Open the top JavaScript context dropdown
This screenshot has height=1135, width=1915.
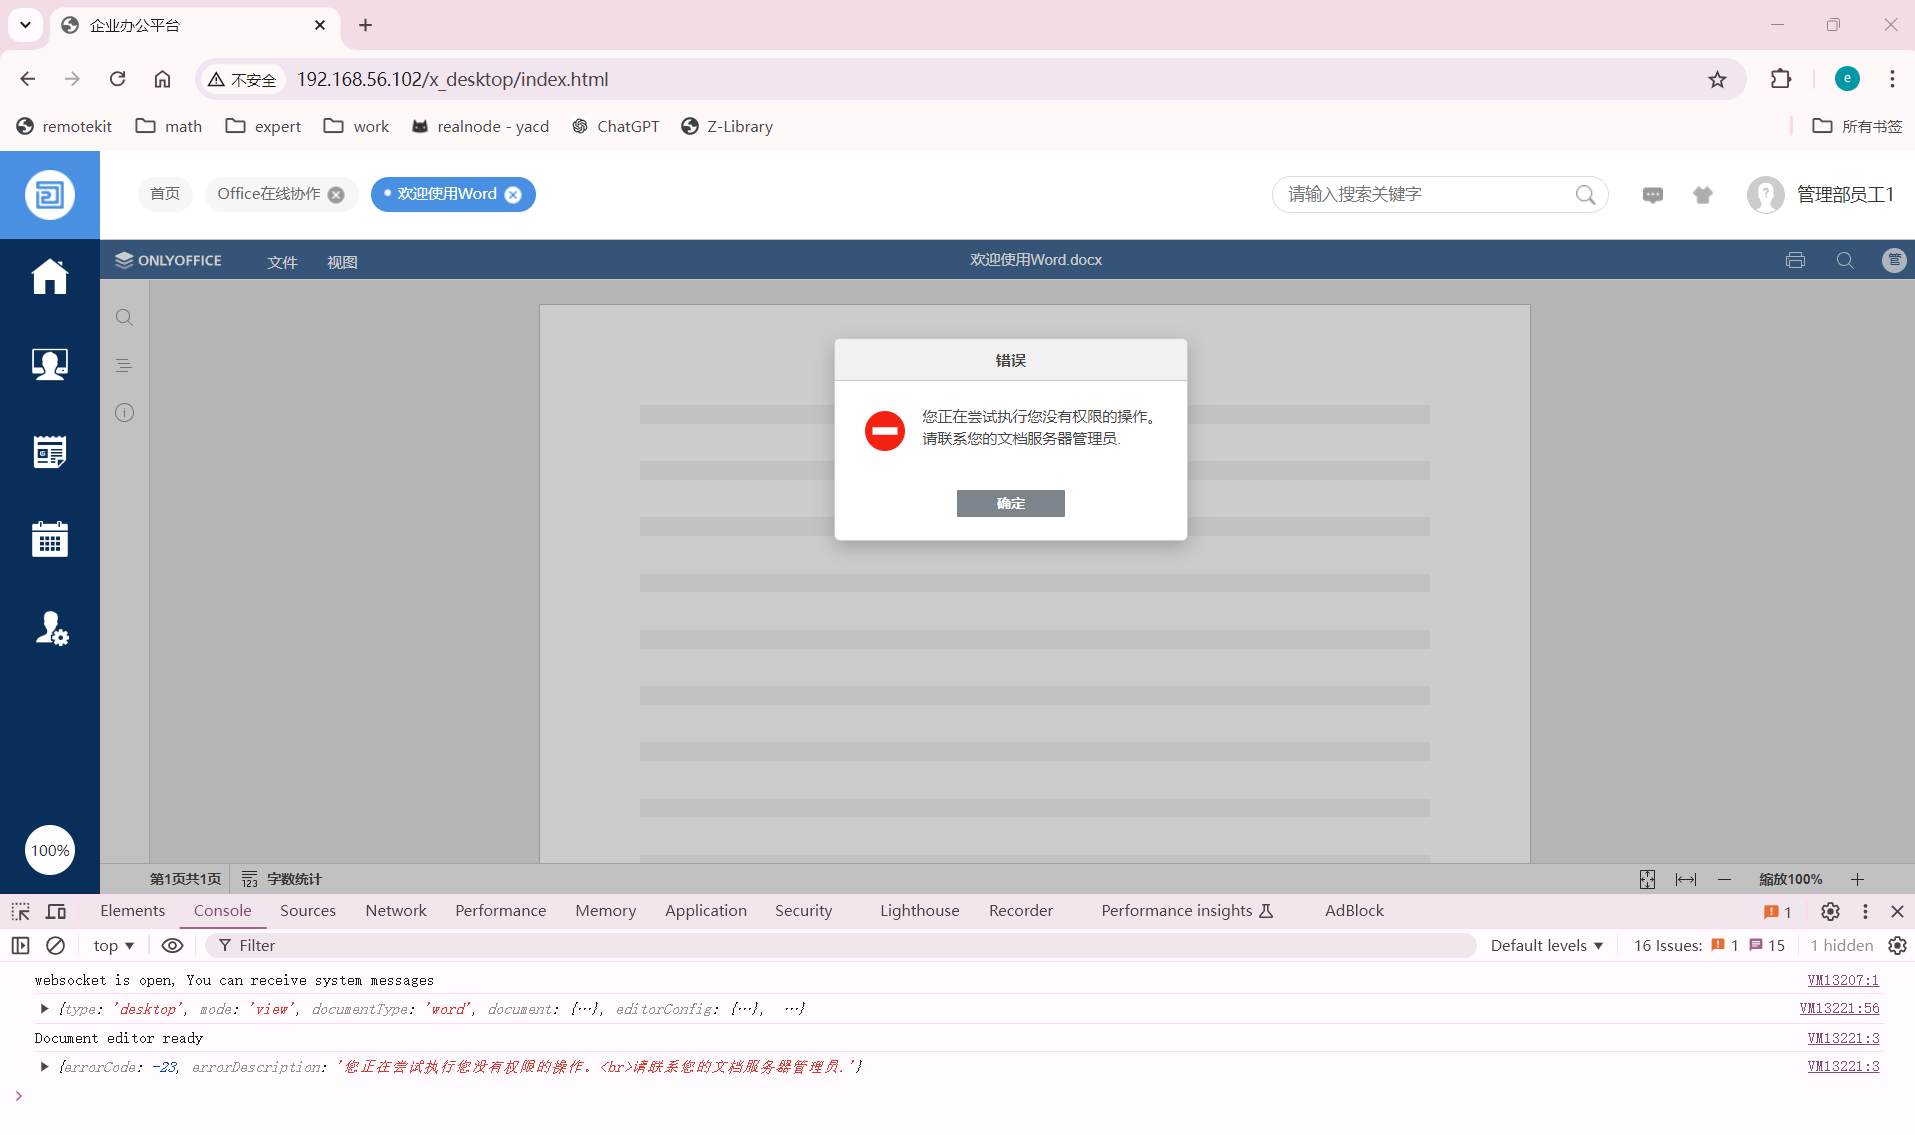click(x=113, y=945)
